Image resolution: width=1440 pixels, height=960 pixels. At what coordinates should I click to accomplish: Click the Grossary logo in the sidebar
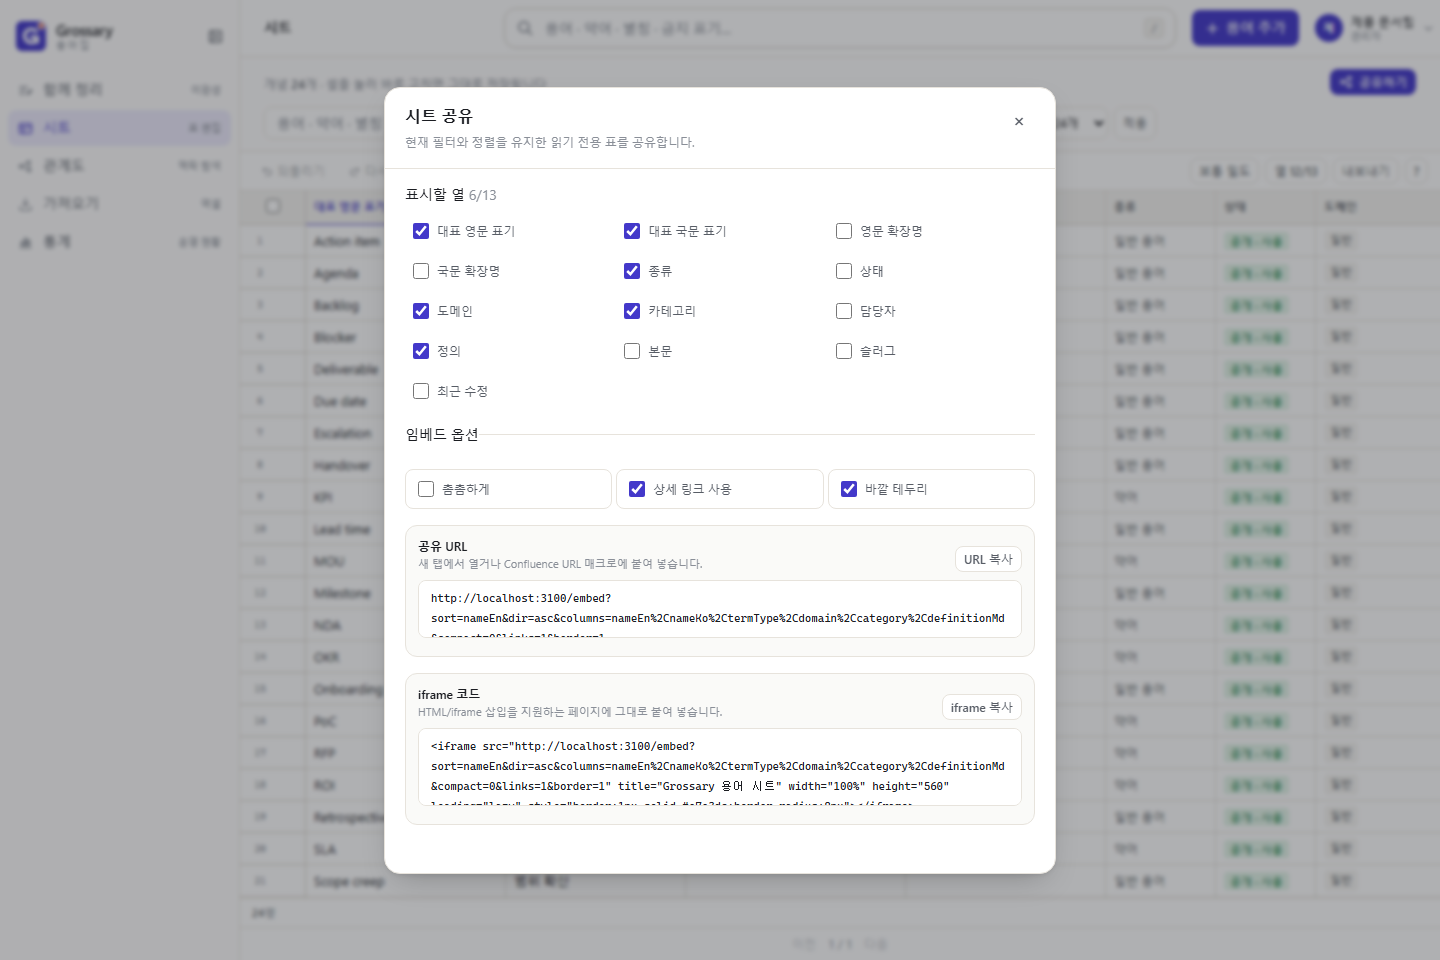pos(31,36)
